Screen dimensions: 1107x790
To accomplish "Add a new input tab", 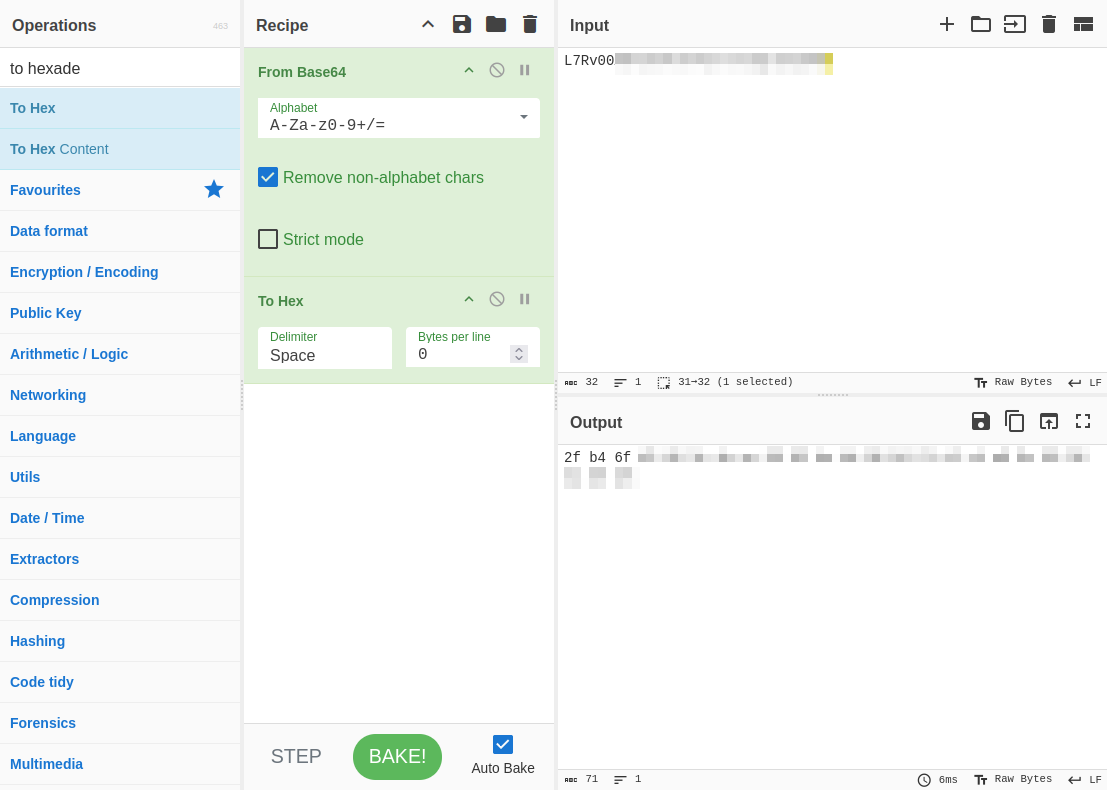I will coord(946,24).
